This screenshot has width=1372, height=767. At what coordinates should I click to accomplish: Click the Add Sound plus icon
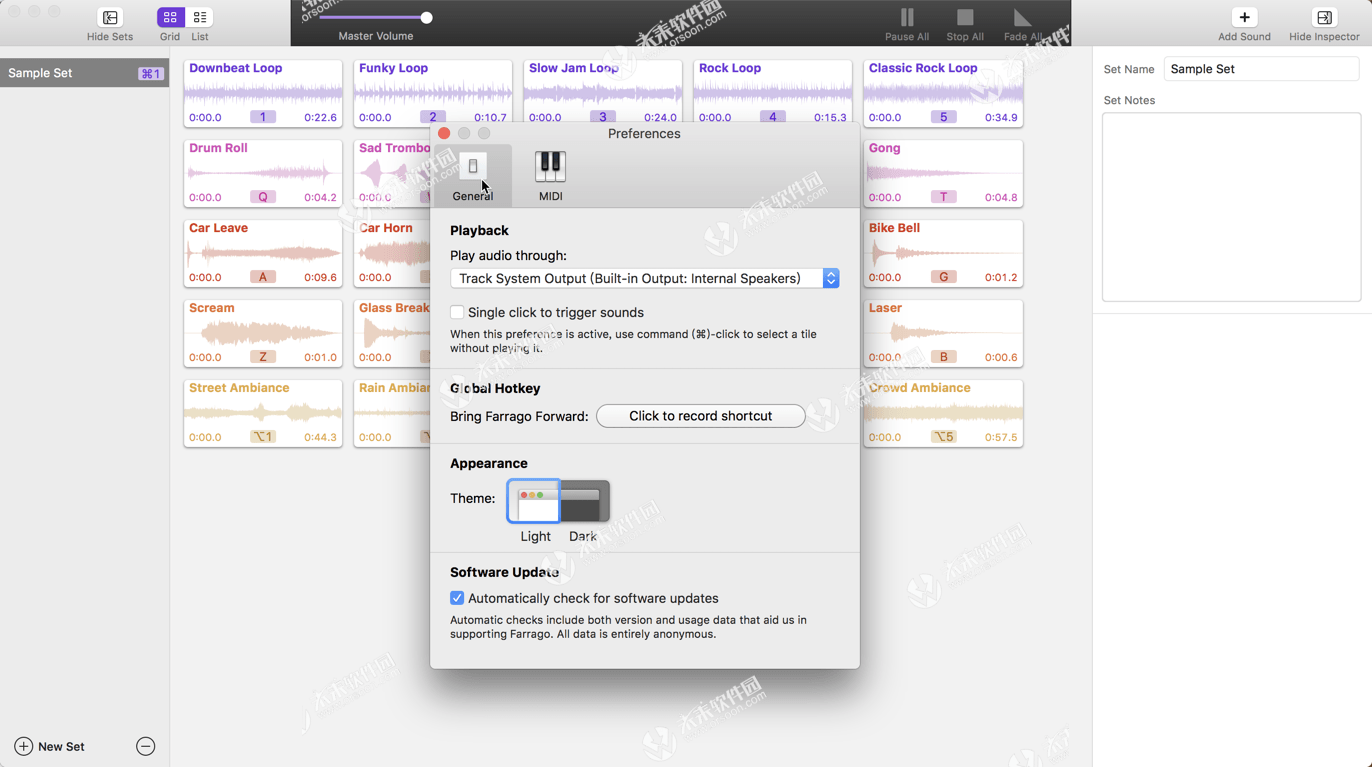[1244, 17]
